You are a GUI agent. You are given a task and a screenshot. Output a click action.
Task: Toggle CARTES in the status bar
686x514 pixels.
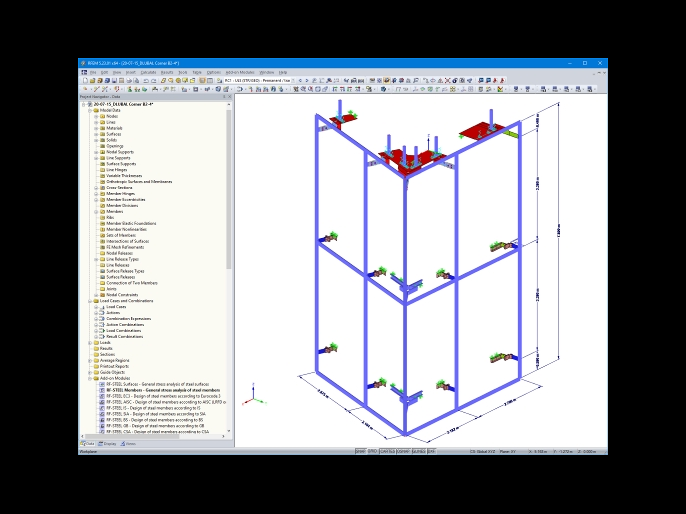(388, 451)
